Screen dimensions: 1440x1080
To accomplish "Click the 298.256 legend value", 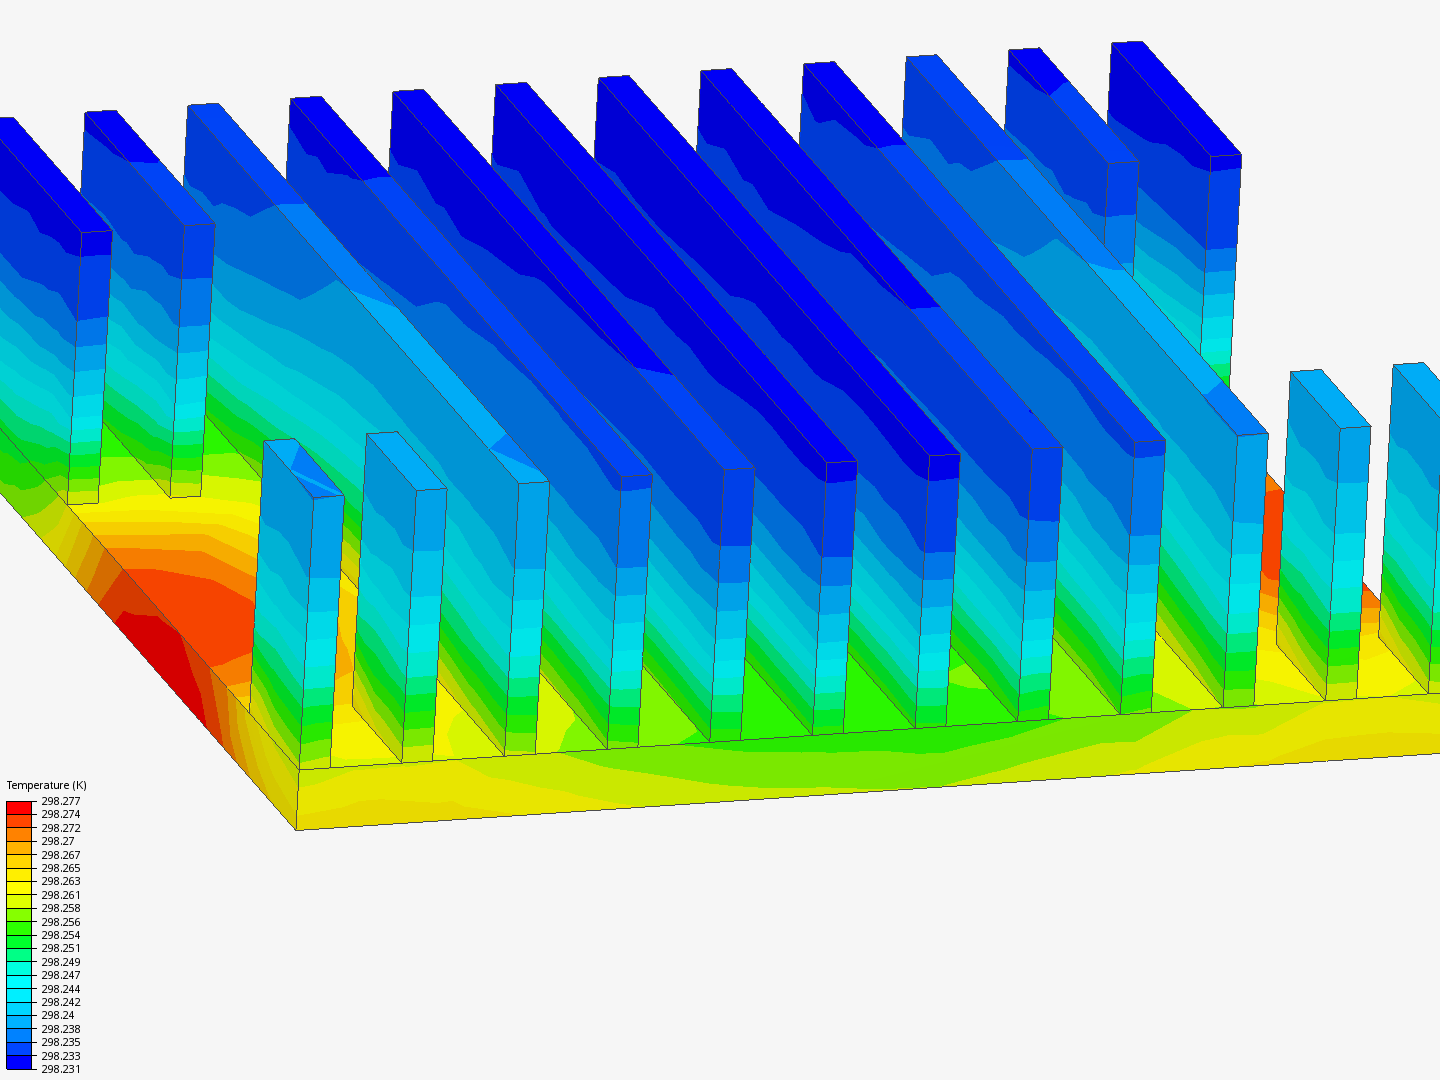I will 61,922.
